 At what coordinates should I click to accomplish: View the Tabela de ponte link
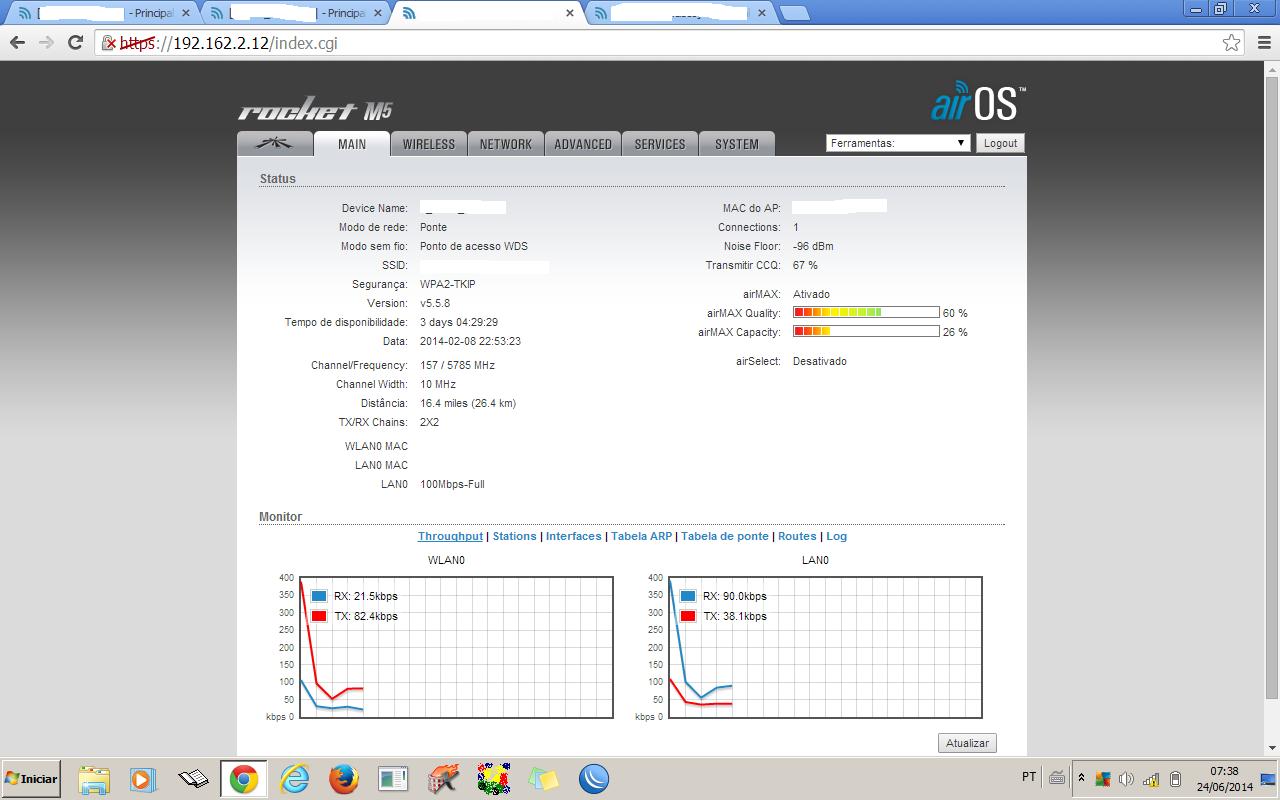[x=725, y=536]
